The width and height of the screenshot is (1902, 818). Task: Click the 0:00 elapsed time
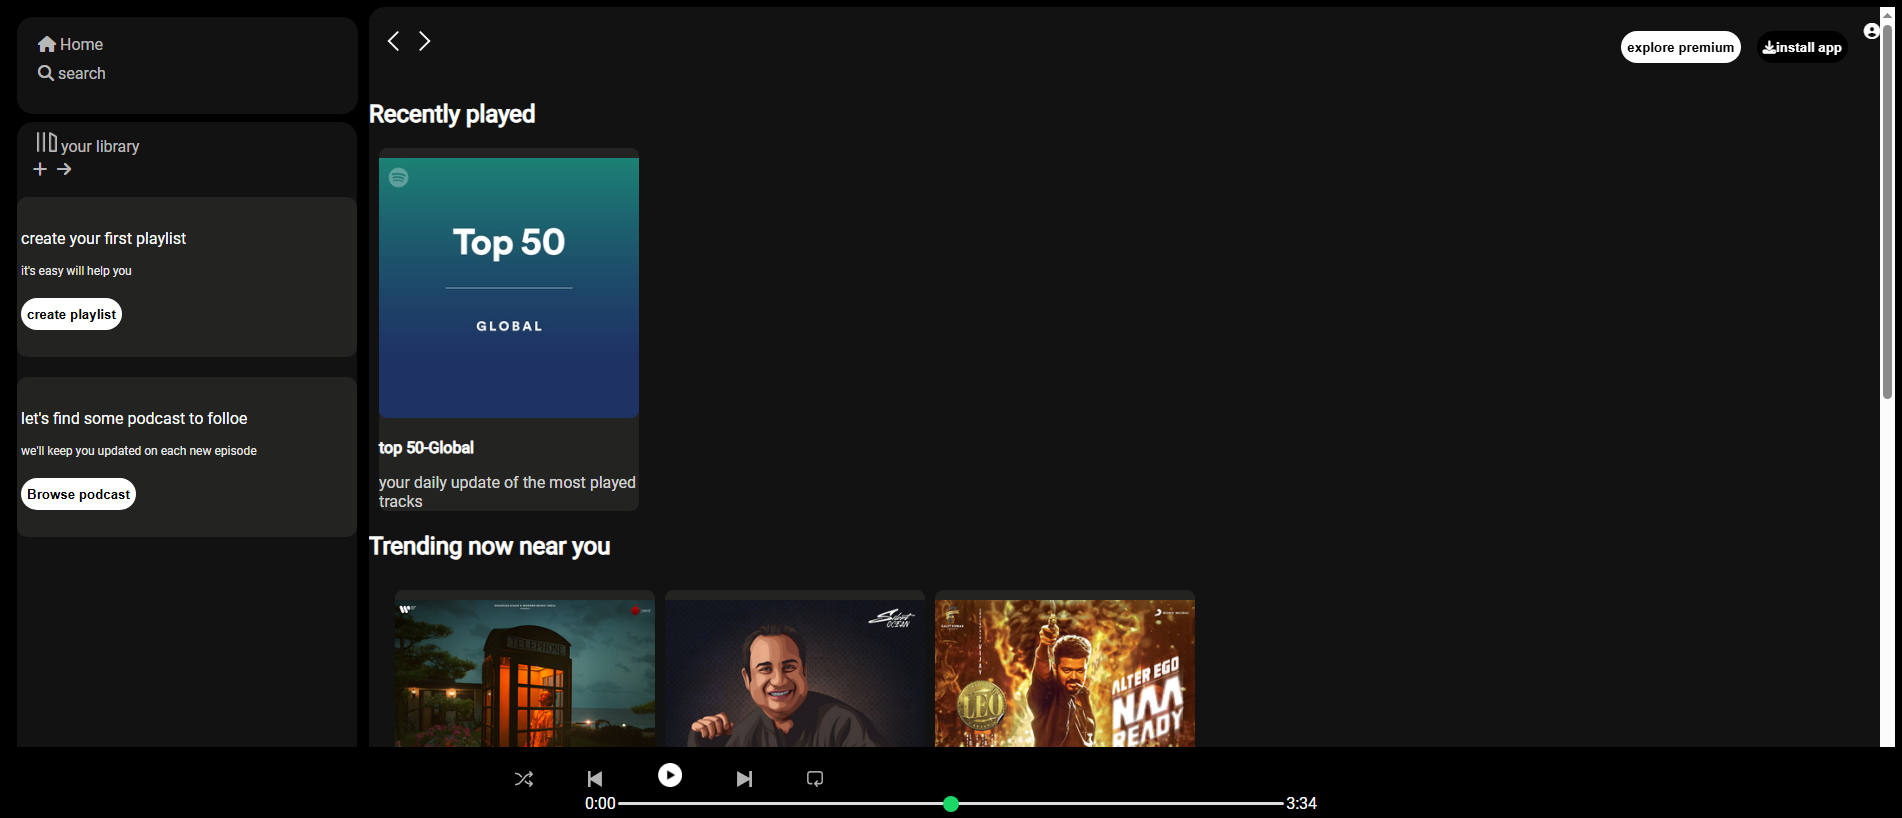coord(600,804)
